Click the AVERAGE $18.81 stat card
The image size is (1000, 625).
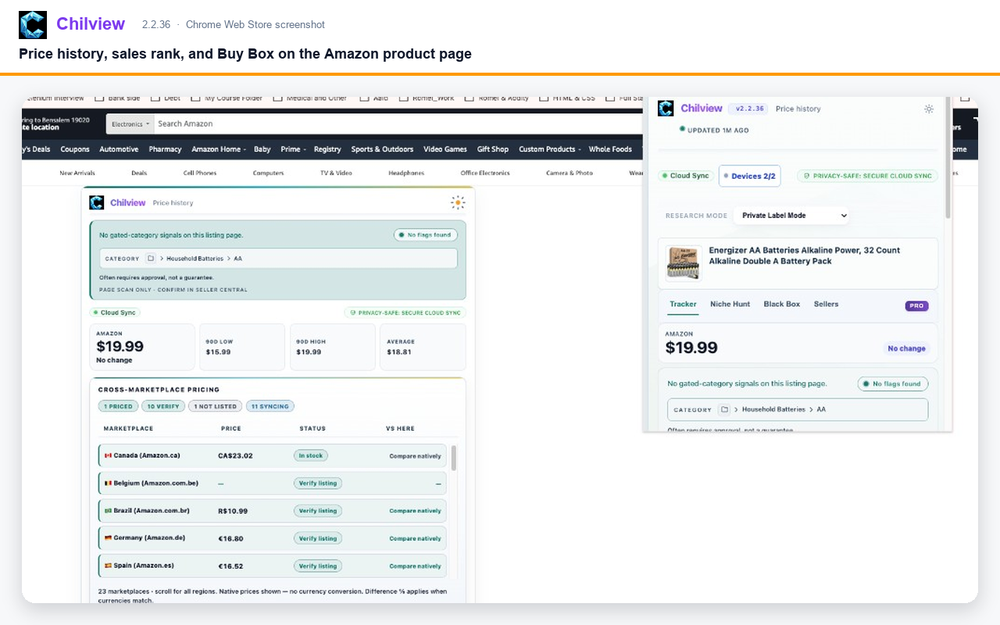423,347
